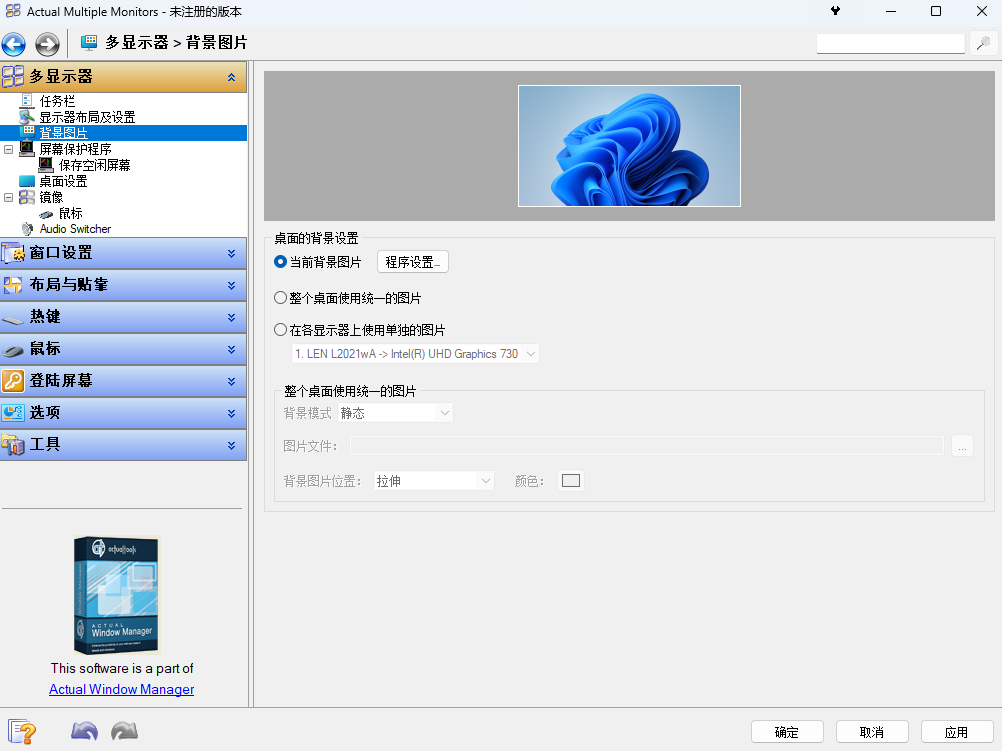Click the 确定 button
Screen dimensions: 1002x751
click(787, 732)
